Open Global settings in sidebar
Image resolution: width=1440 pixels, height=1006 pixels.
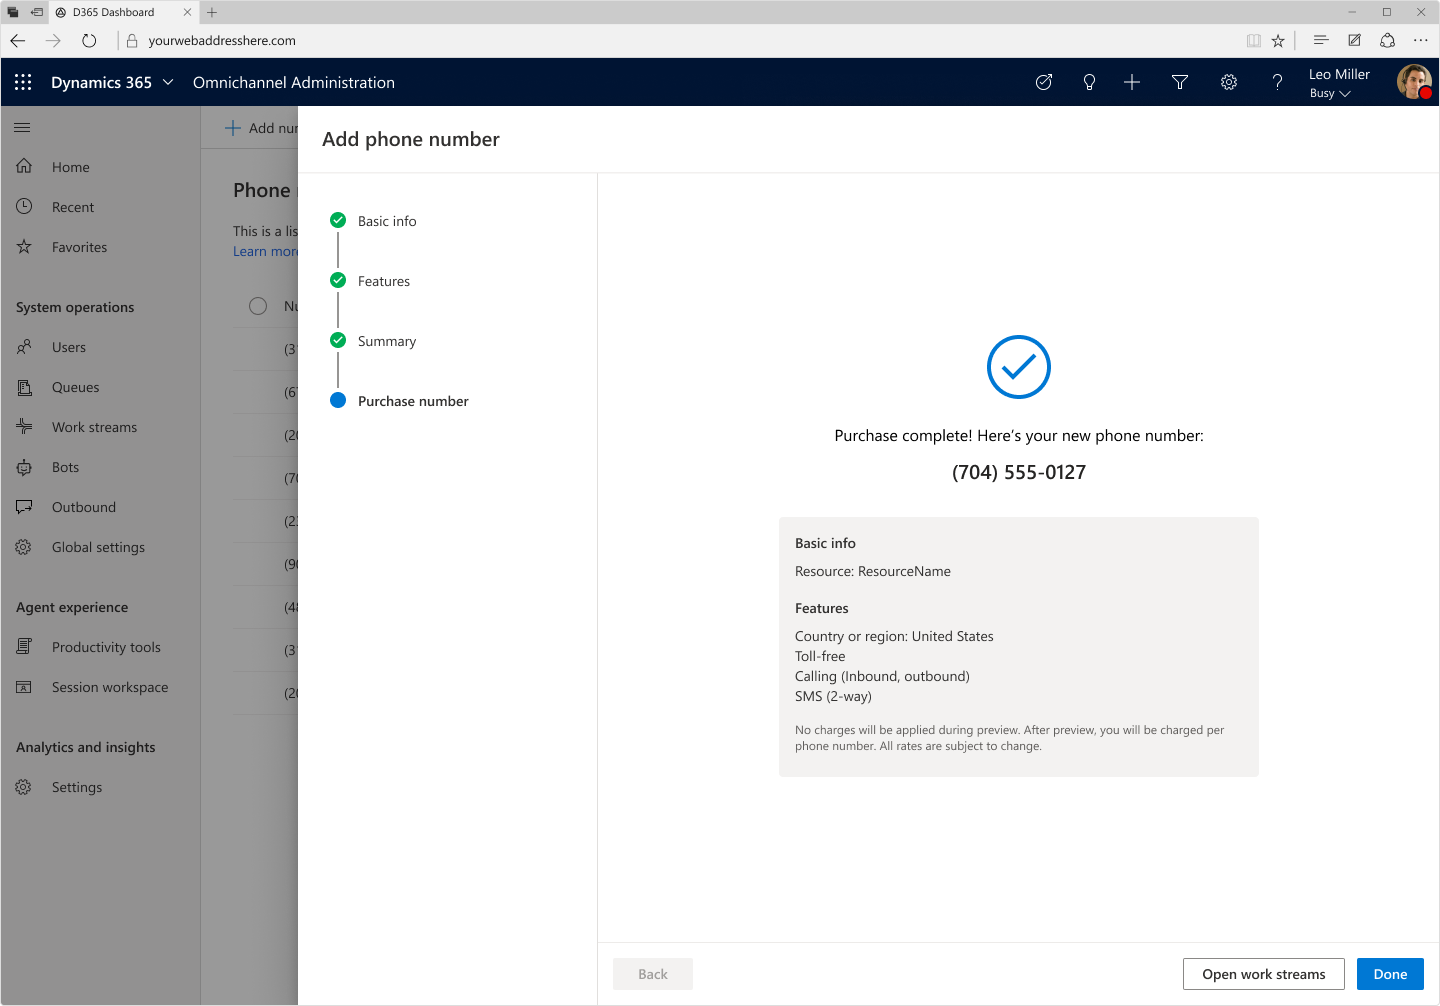[x=100, y=547]
